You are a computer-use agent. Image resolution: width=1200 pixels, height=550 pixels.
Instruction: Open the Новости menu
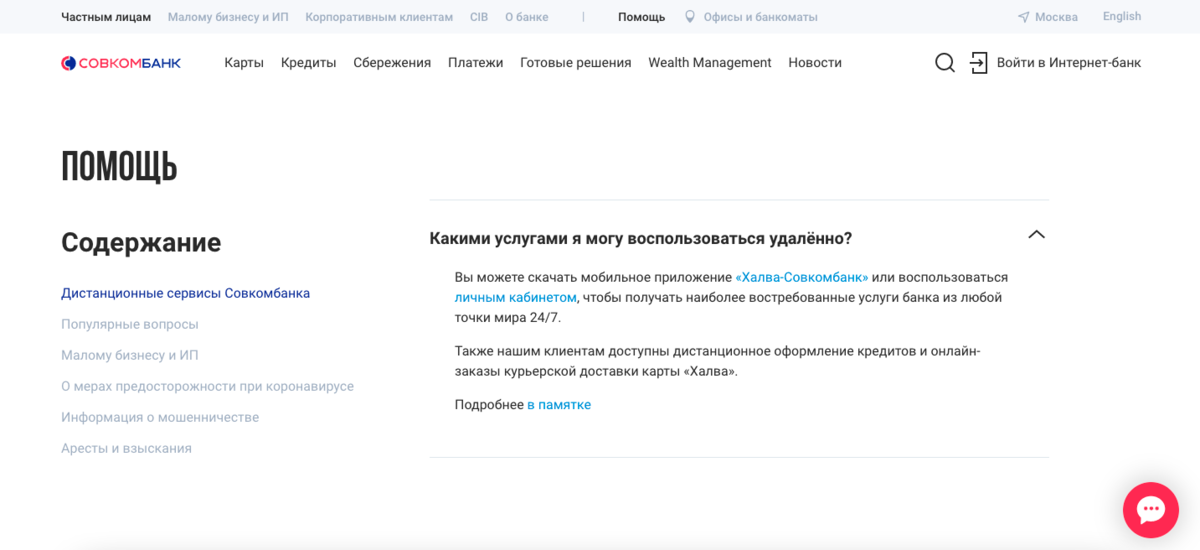[815, 63]
